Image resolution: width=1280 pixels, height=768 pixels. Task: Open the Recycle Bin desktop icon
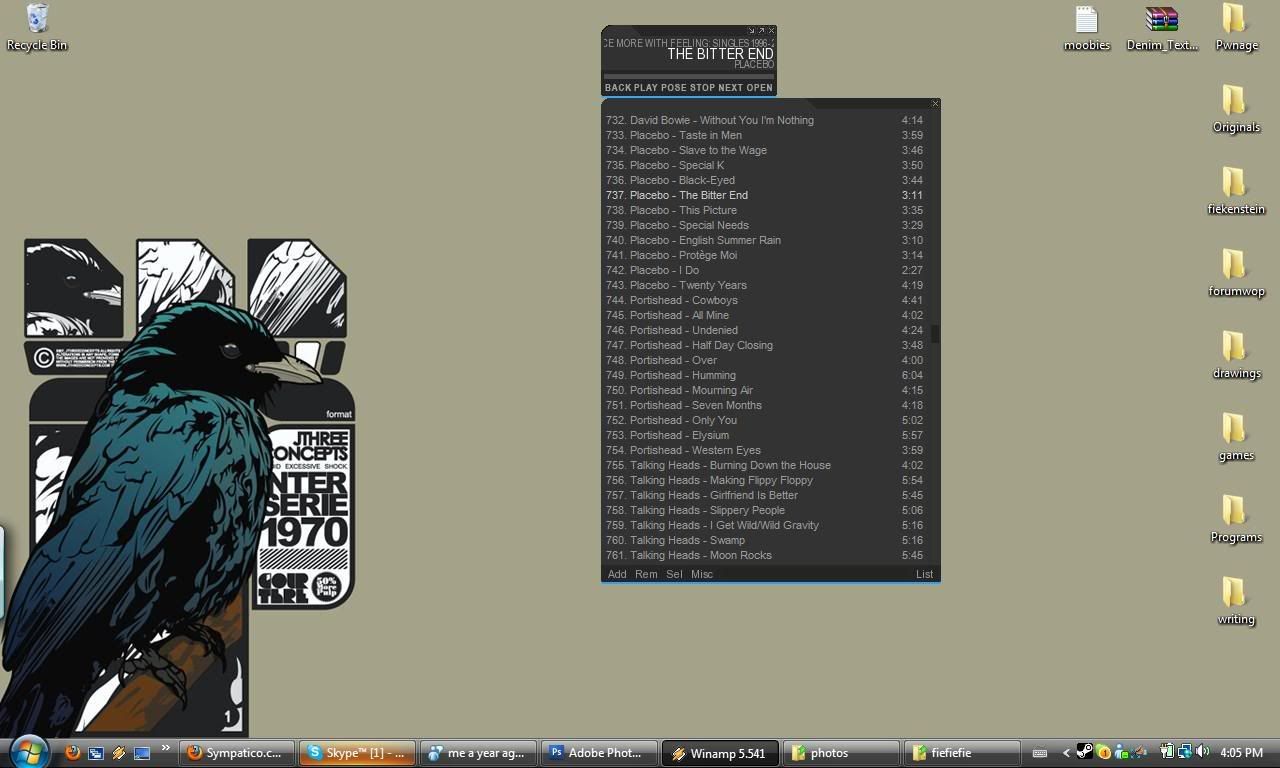[37, 27]
